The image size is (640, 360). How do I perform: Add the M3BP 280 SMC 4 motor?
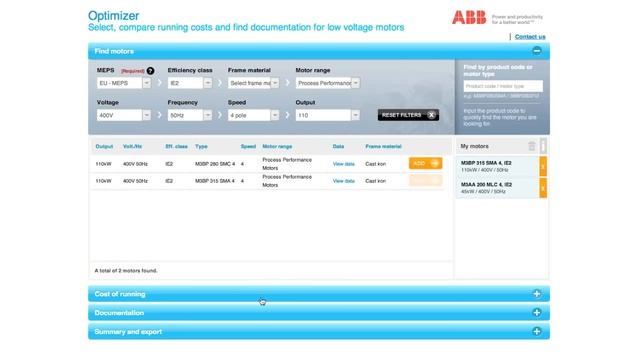(x=425, y=163)
